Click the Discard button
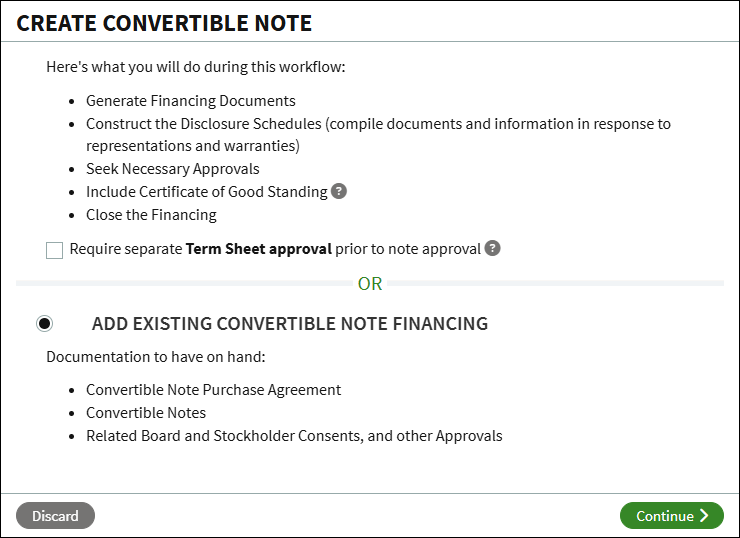The height and width of the screenshot is (538, 740). [x=55, y=515]
